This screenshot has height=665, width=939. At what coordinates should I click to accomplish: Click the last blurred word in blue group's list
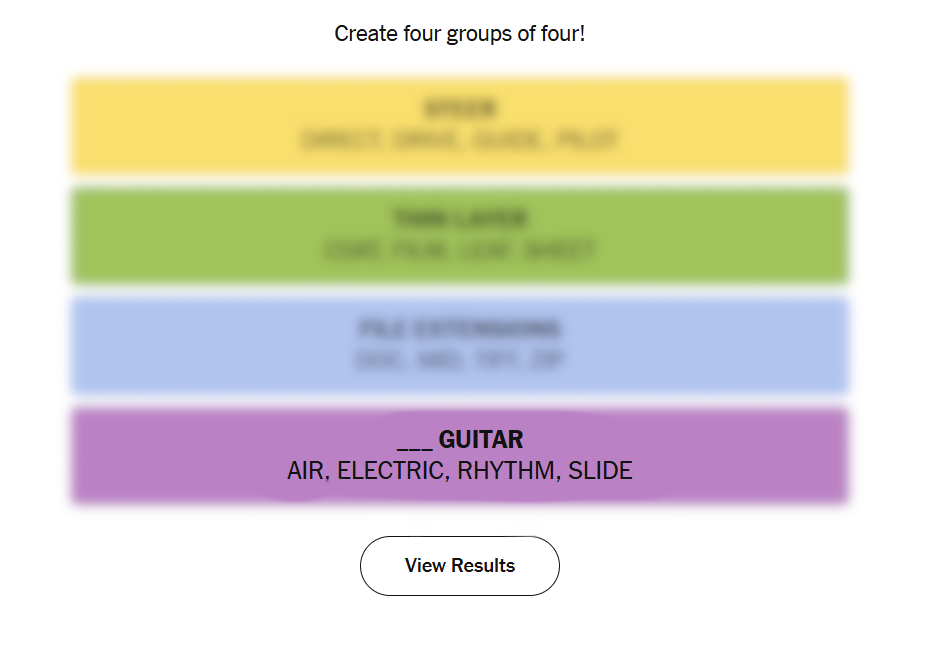click(550, 361)
